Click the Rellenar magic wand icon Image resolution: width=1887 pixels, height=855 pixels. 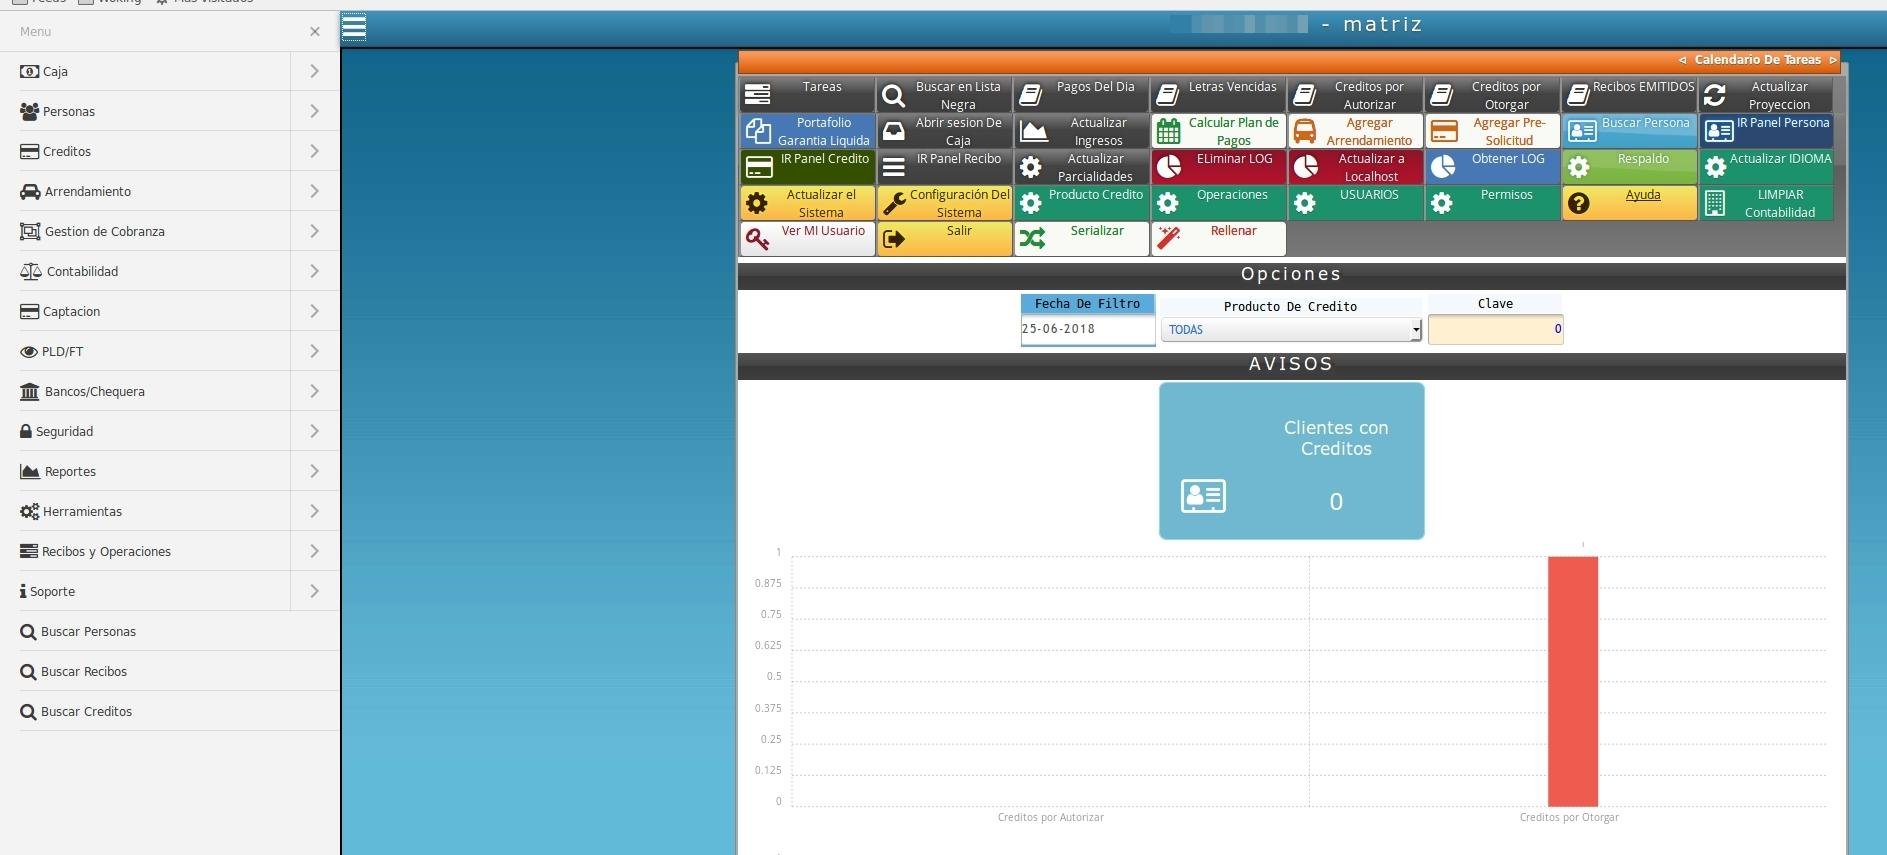(1168, 238)
